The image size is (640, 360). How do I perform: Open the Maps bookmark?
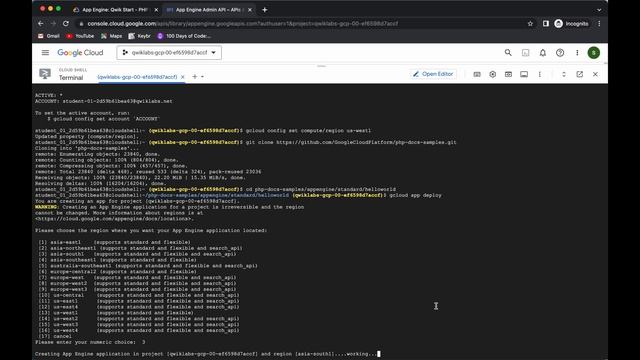tap(111, 36)
